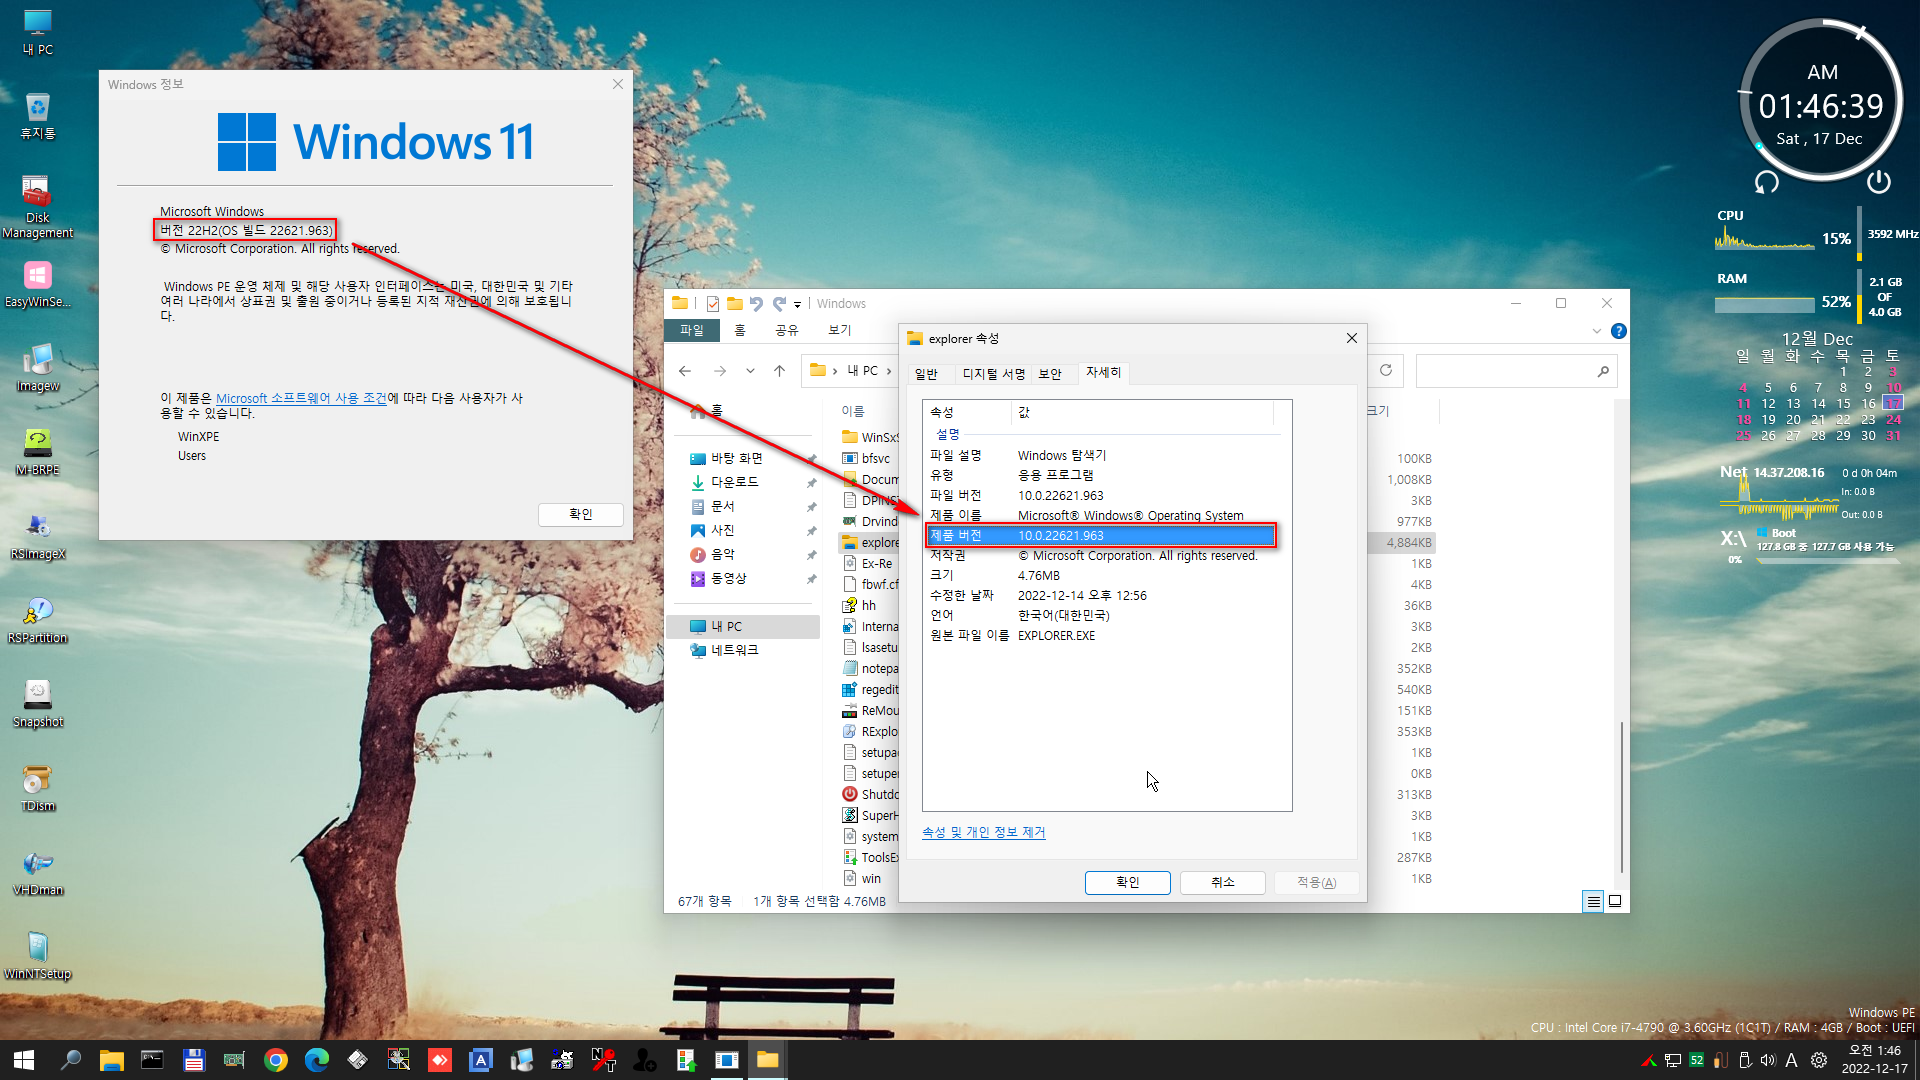
Task: Click the 속성 및 개인 정보 제거 link
Action: point(983,832)
